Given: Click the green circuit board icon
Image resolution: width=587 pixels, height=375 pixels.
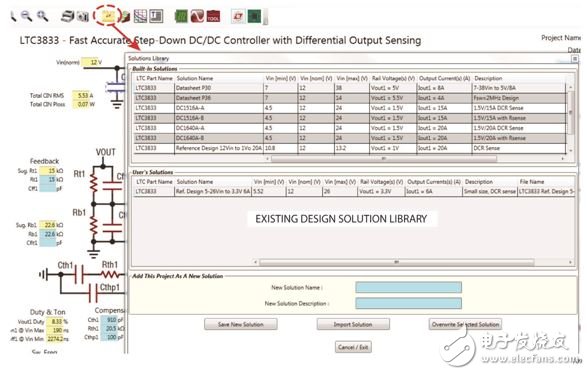Looking at the screenshot, I should pyautogui.click(x=181, y=16).
